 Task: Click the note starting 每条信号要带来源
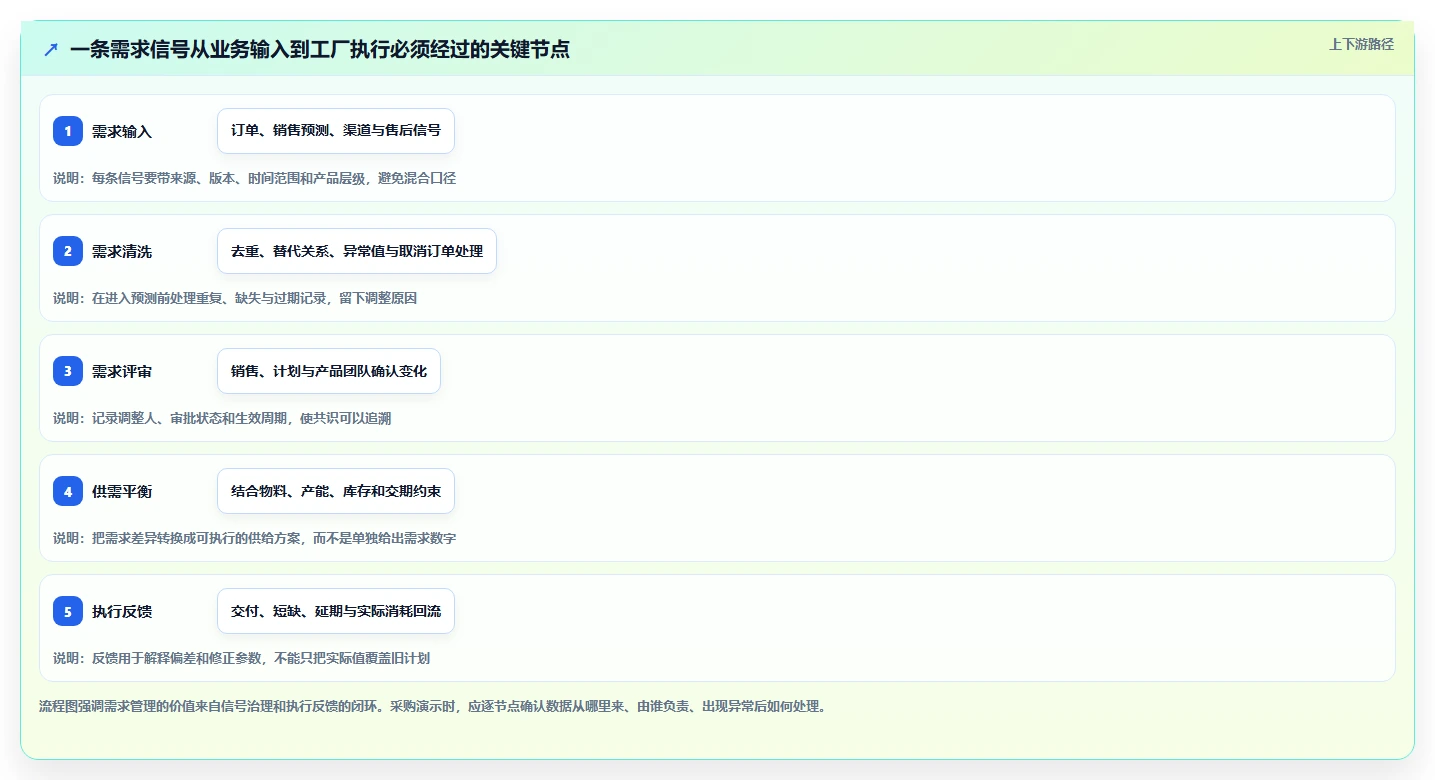click(x=254, y=178)
